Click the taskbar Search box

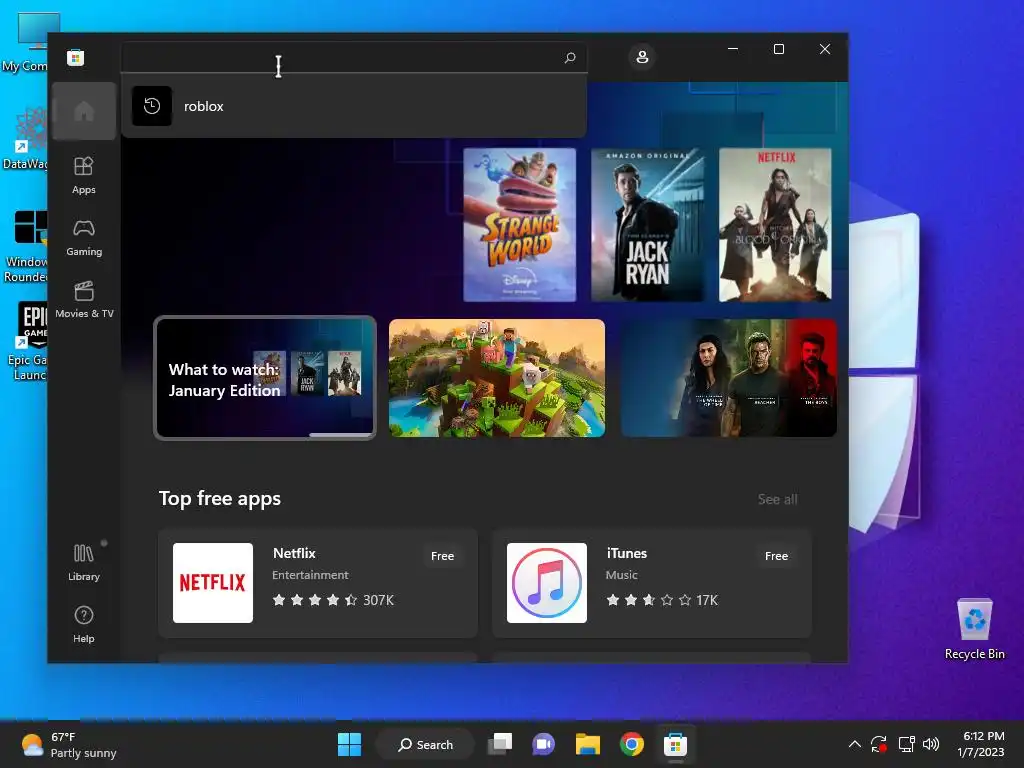425,744
